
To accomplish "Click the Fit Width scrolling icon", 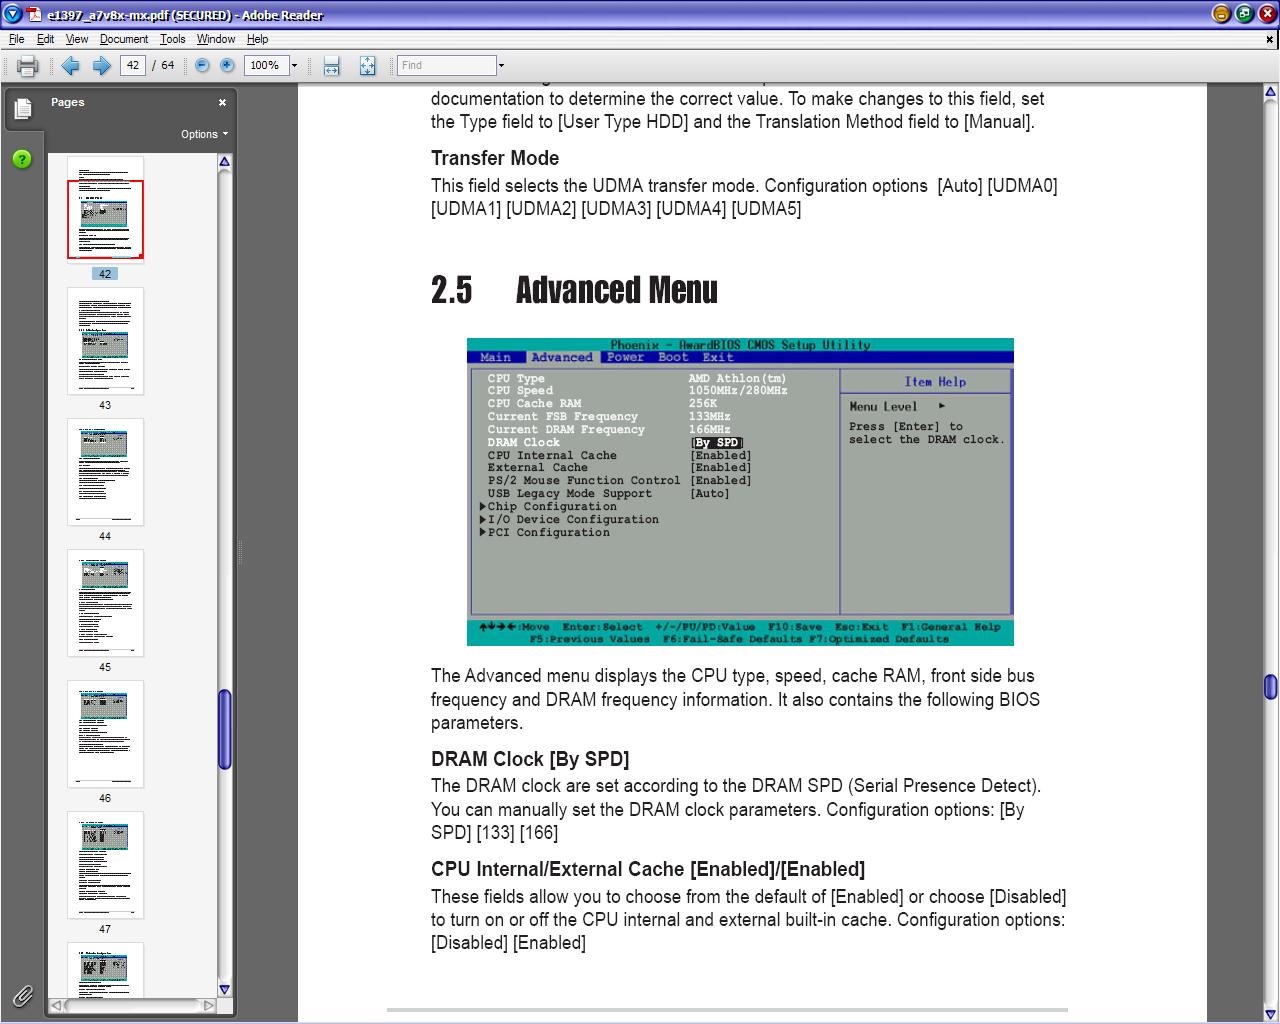I will click(x=332, y=66).
